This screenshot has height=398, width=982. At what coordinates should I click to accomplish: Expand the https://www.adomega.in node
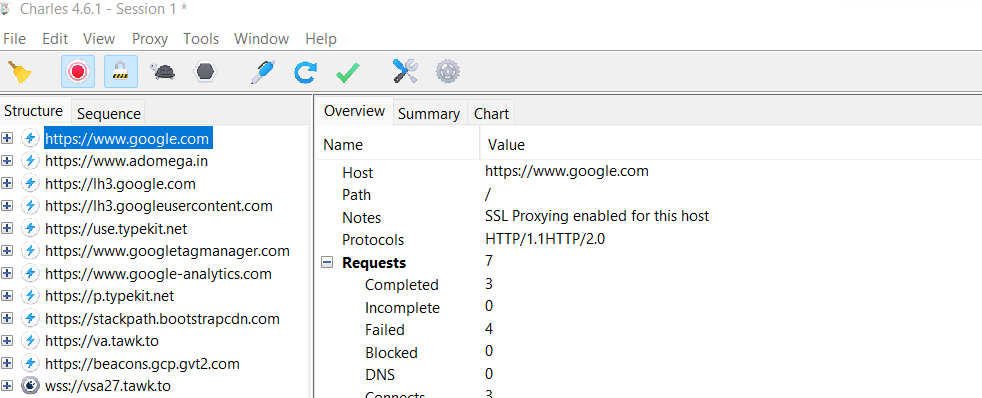click(7, 161)
